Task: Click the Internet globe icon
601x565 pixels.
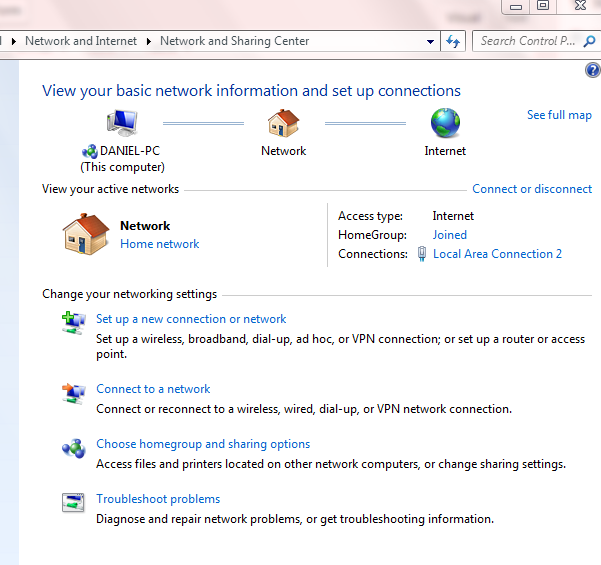Action: coord(445,124)
